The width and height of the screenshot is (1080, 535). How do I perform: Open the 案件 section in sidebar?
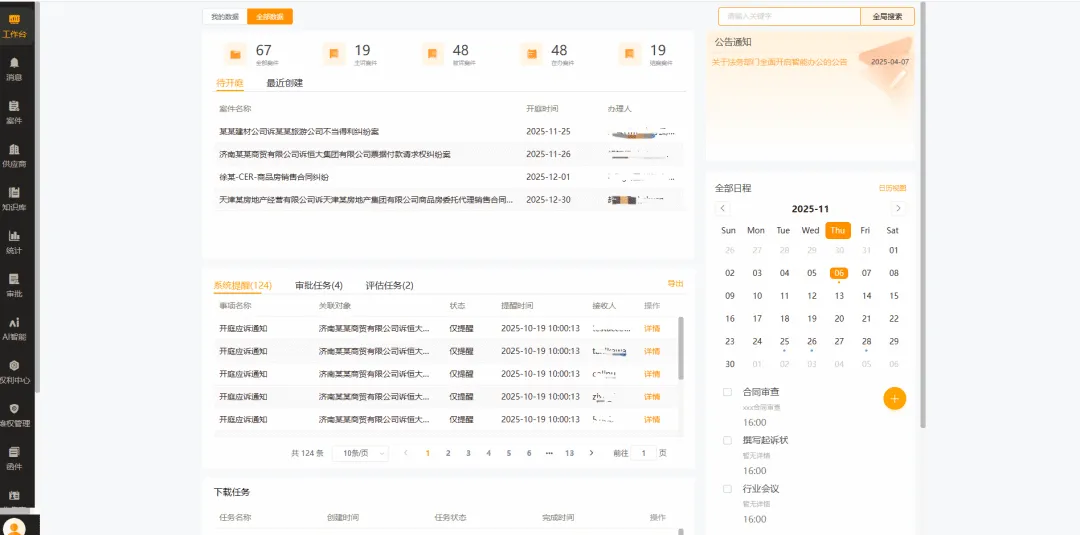pyautogui.click(x=14, y=111)
